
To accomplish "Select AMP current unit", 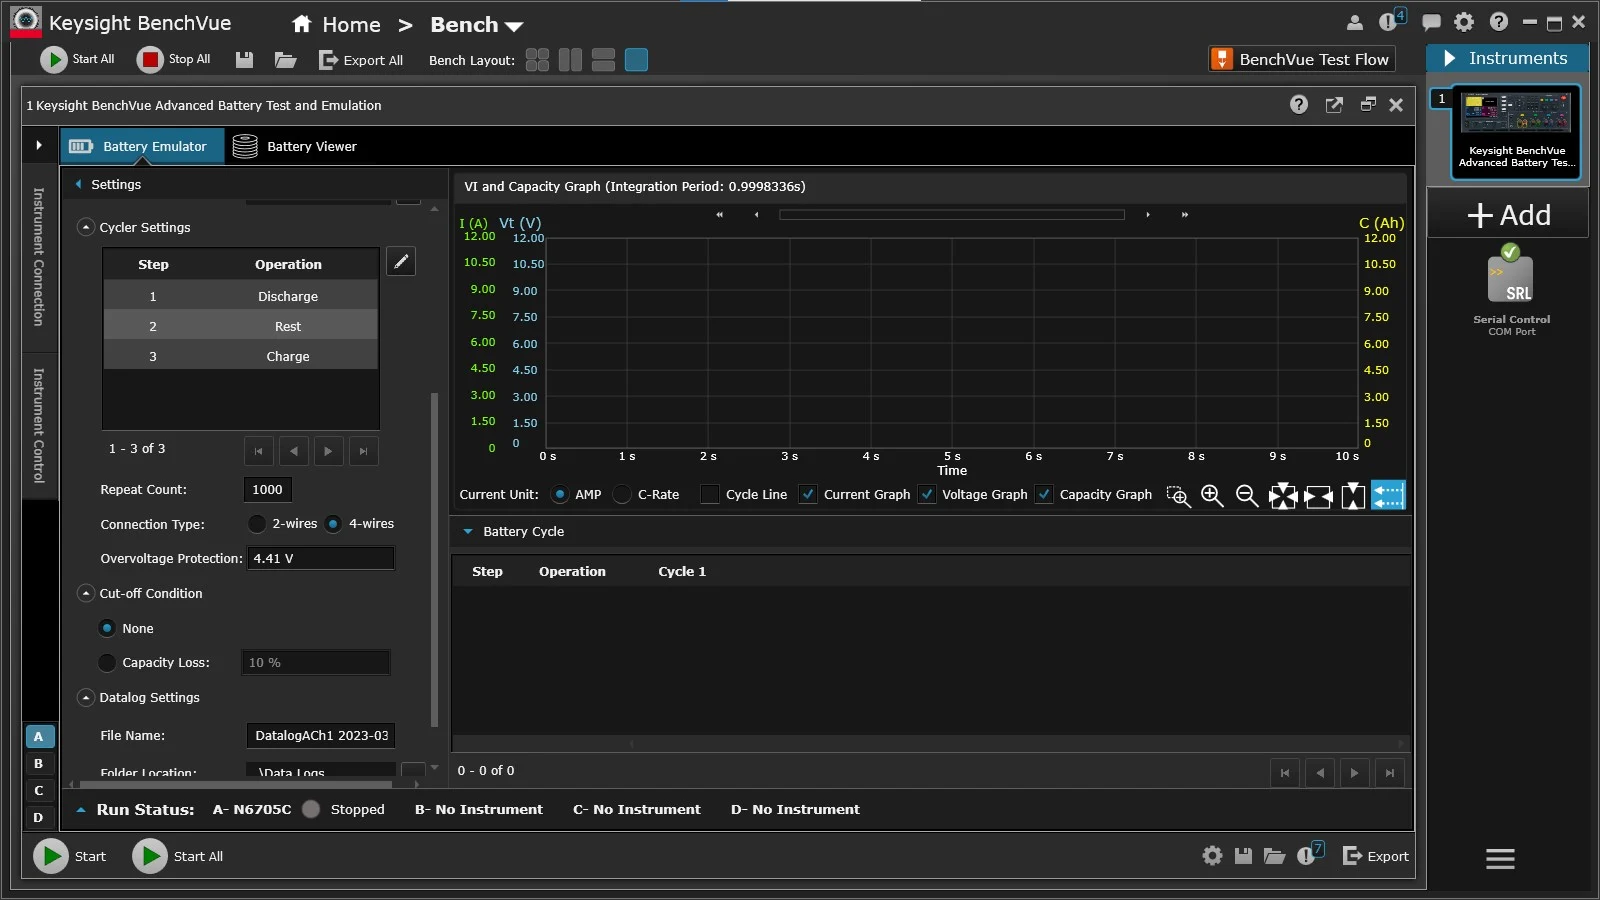I will [x=560, y=494].
